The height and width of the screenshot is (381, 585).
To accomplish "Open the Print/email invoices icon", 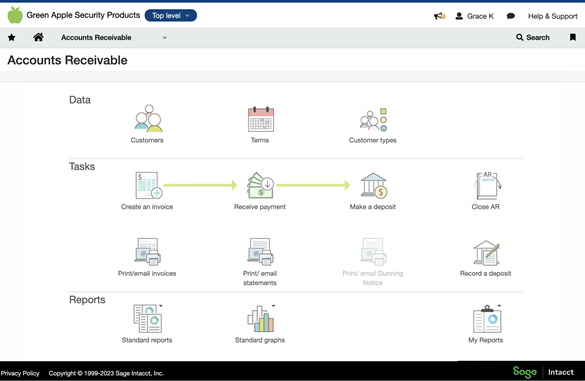I will point(148,252).
